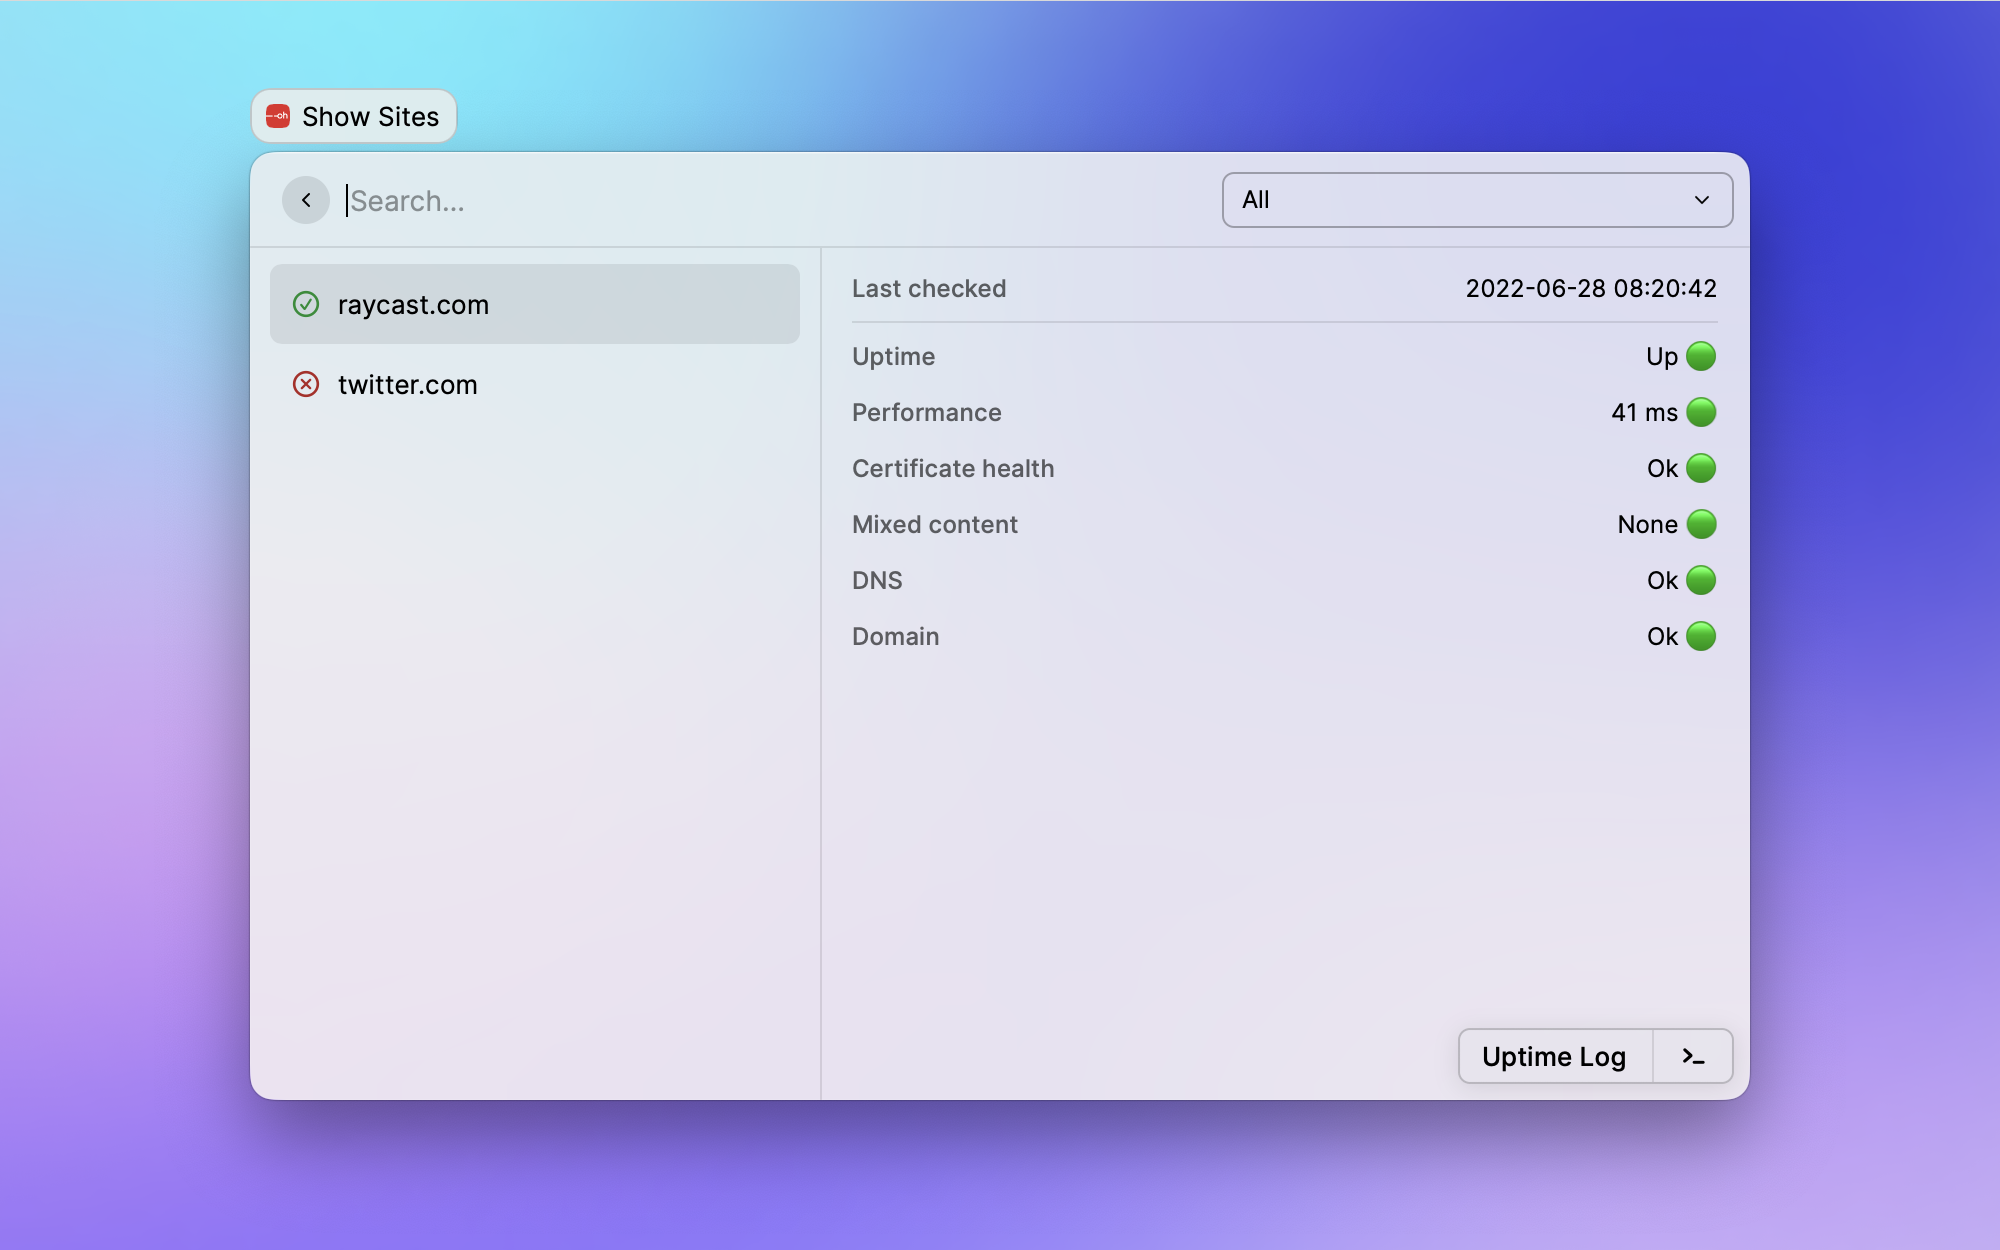Click the green check icon beside raycast.com

point(306,304)
